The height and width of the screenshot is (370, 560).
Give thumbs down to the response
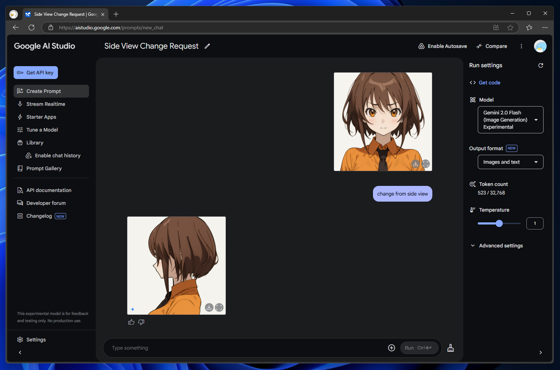pos(141,322)
